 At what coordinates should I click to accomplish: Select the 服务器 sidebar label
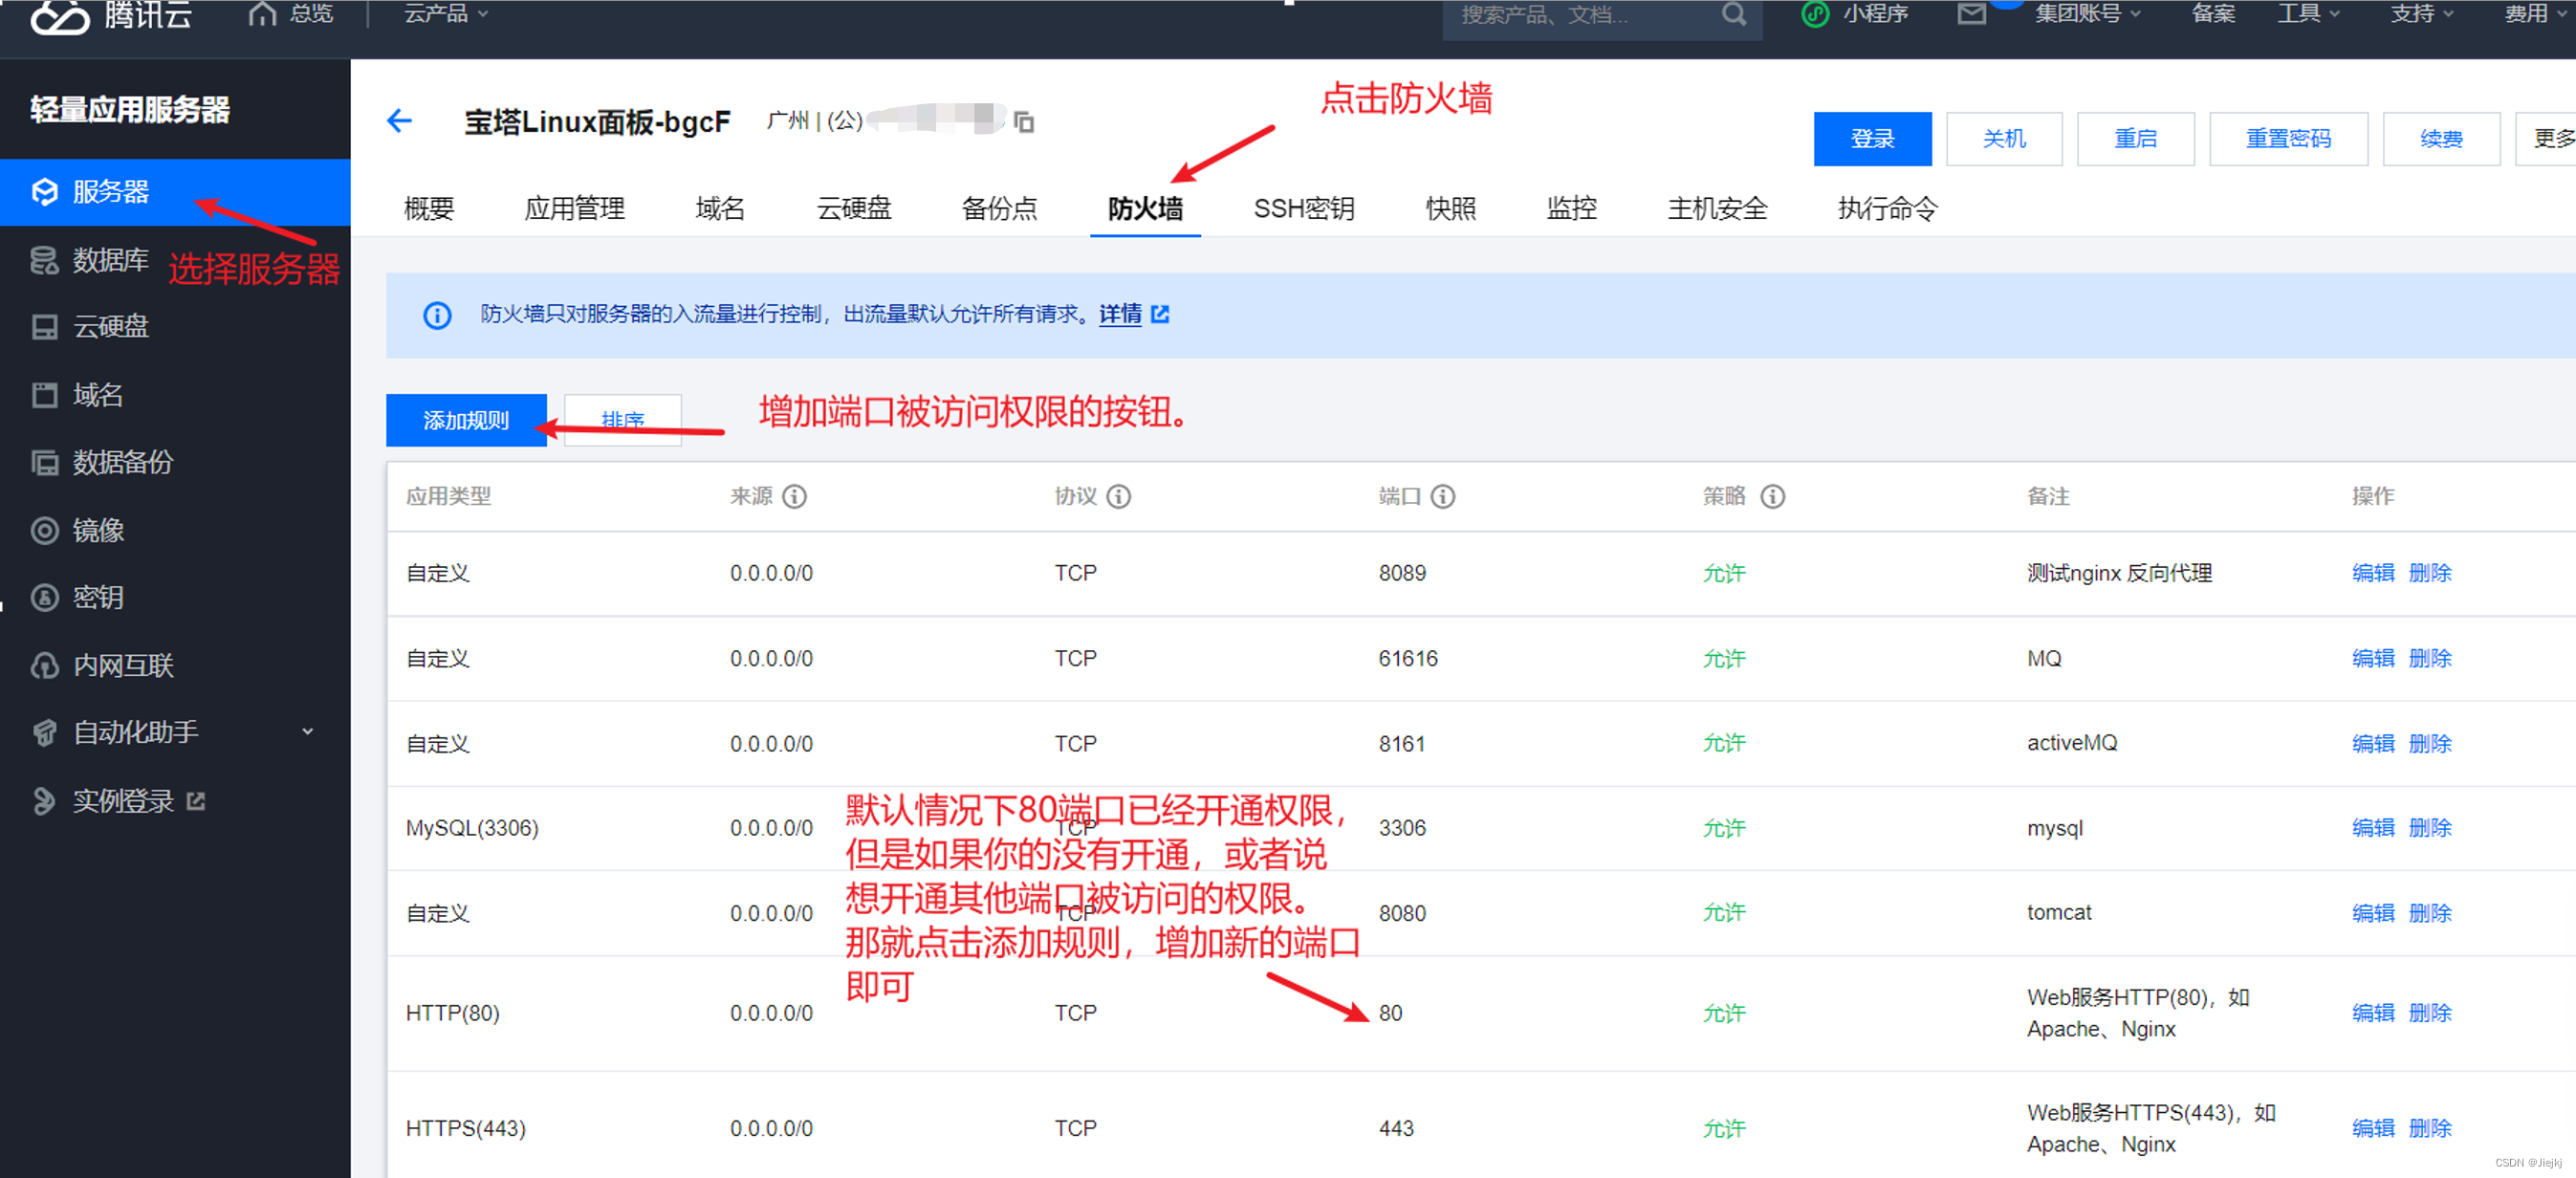(111, 191)
